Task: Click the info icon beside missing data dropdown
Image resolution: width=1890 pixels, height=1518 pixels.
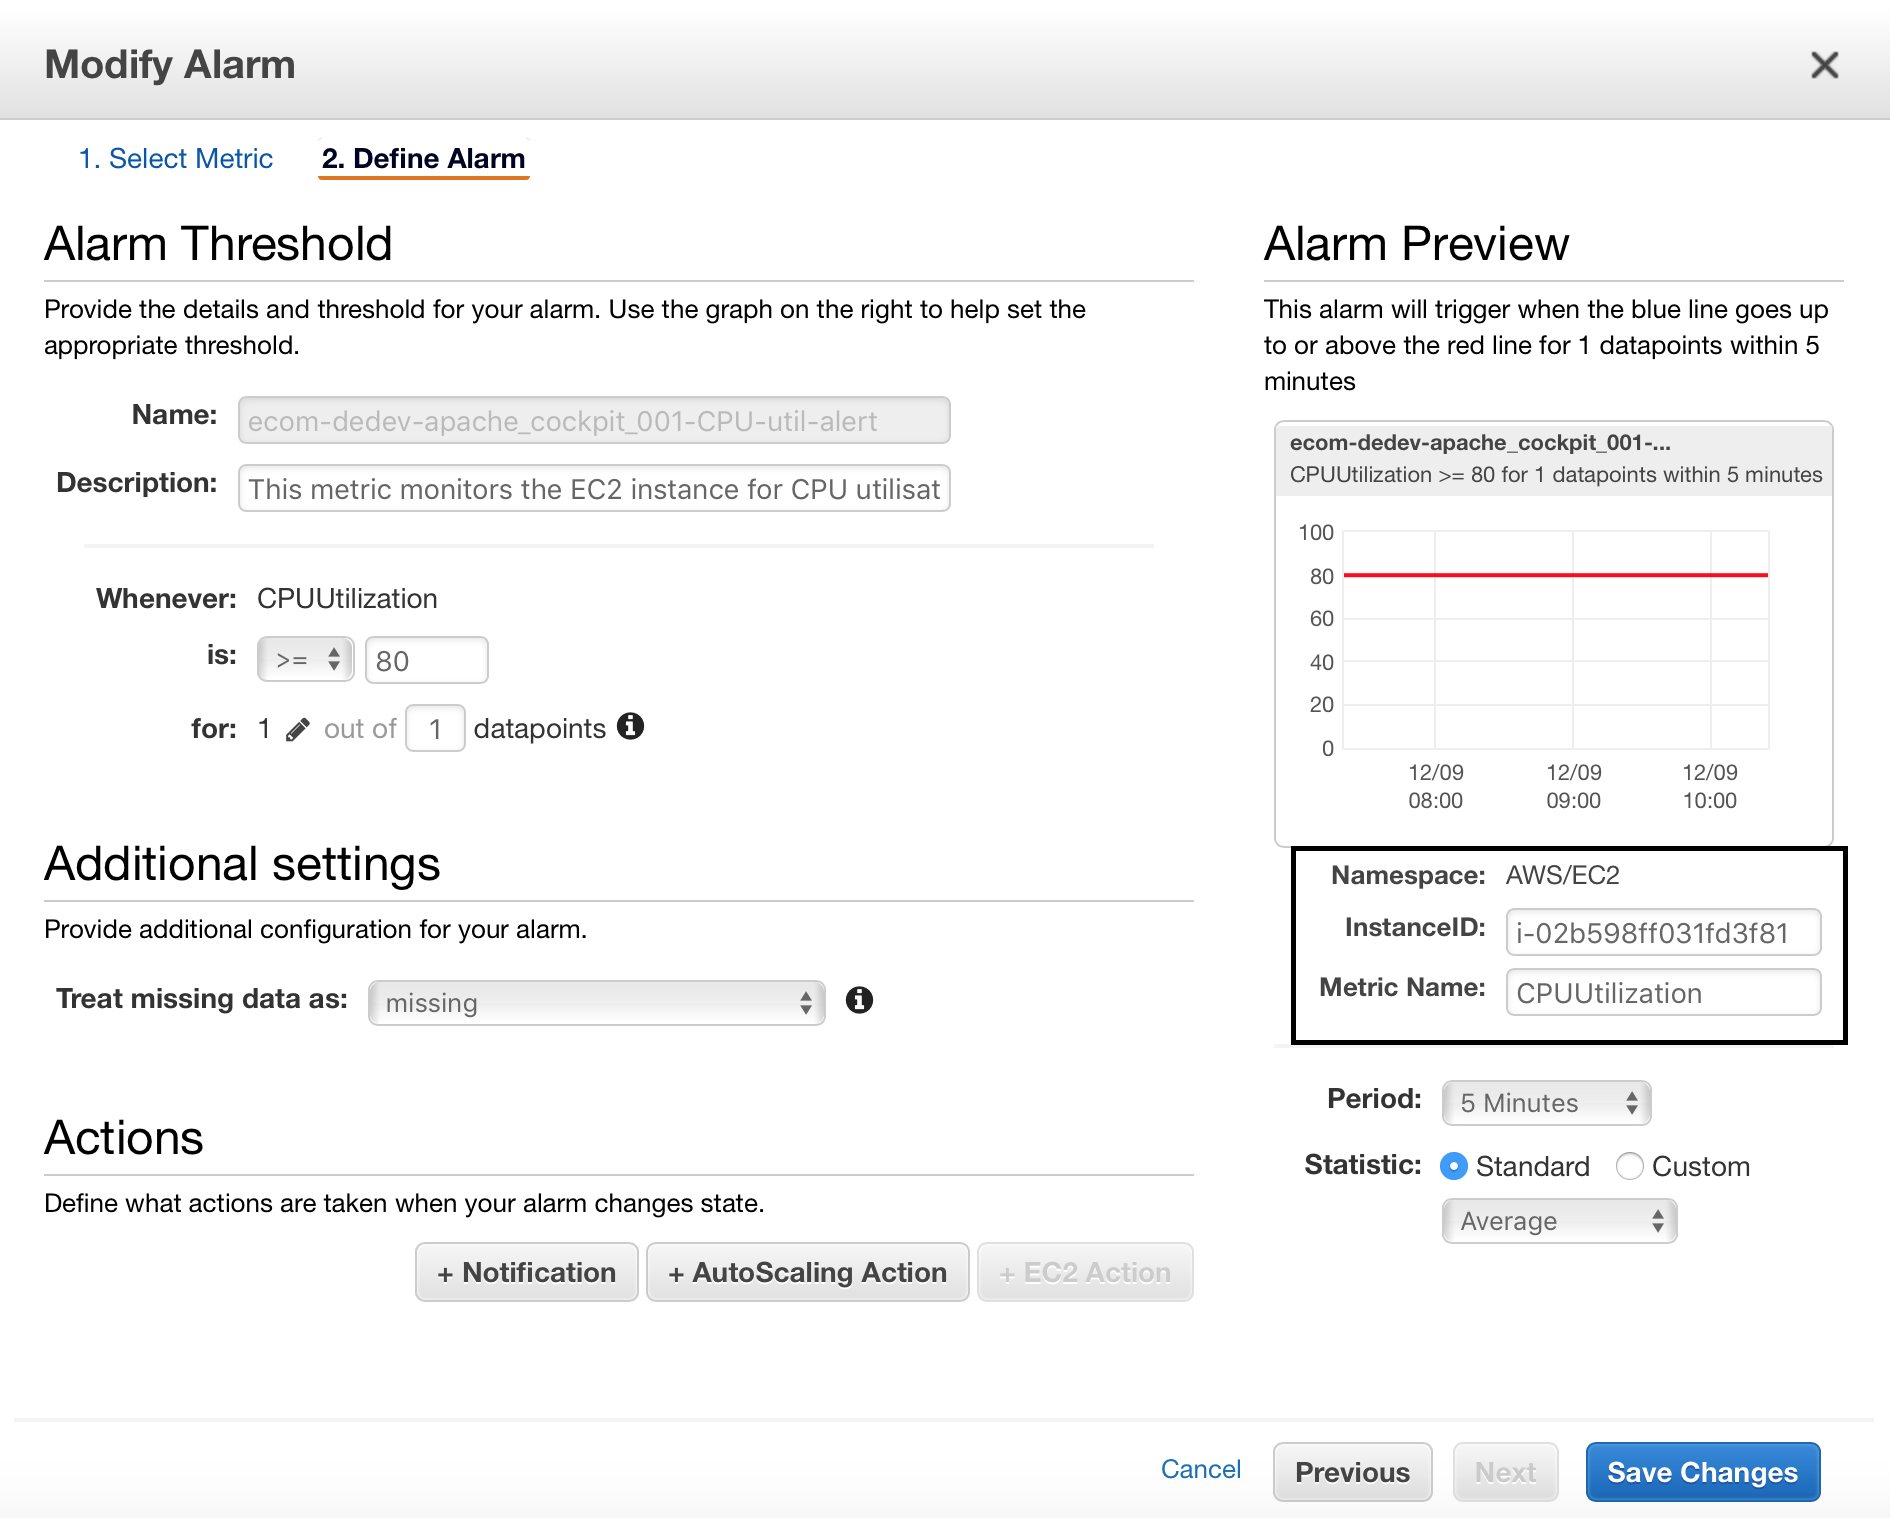Action: click(859, 1000)
